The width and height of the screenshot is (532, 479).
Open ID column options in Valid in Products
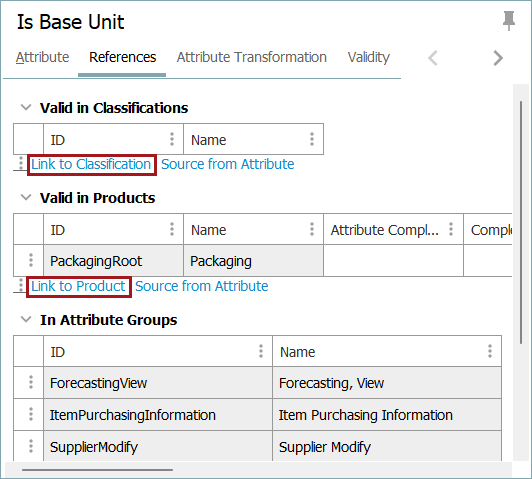point(172,229)
